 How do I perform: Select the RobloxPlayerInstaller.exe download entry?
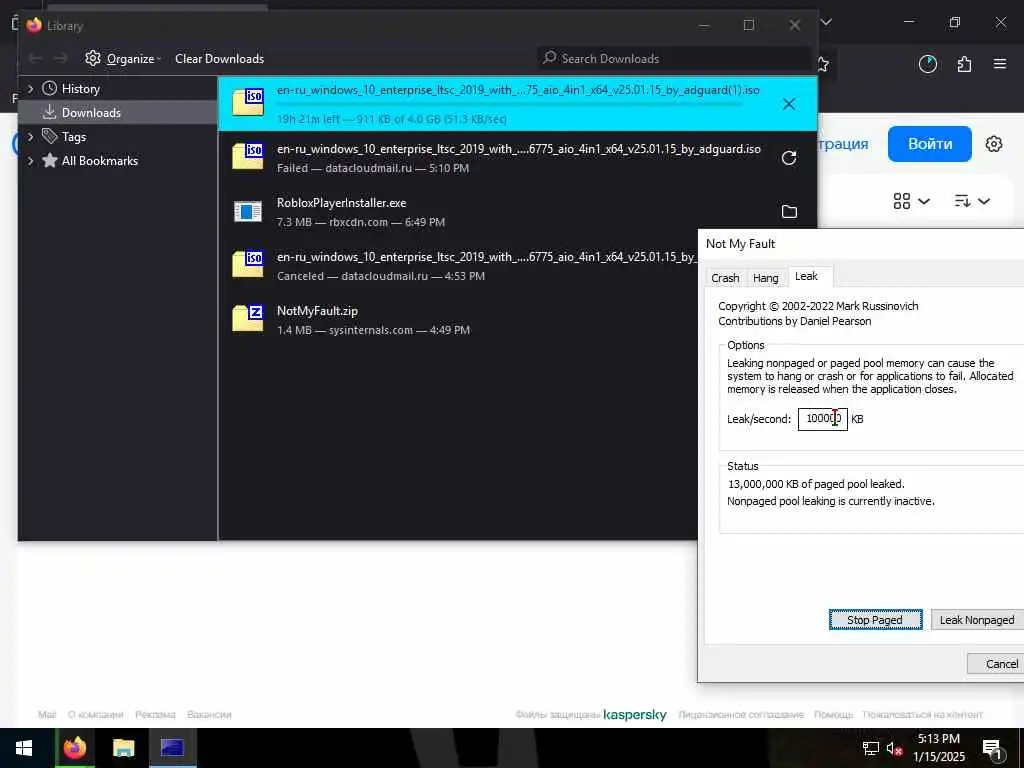coord(517,212)
